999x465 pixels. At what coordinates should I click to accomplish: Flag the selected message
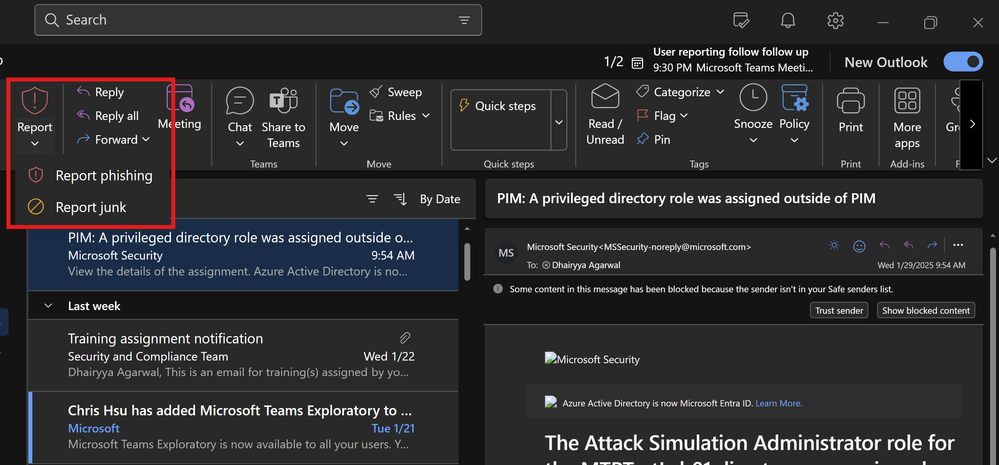click(656, 116)
